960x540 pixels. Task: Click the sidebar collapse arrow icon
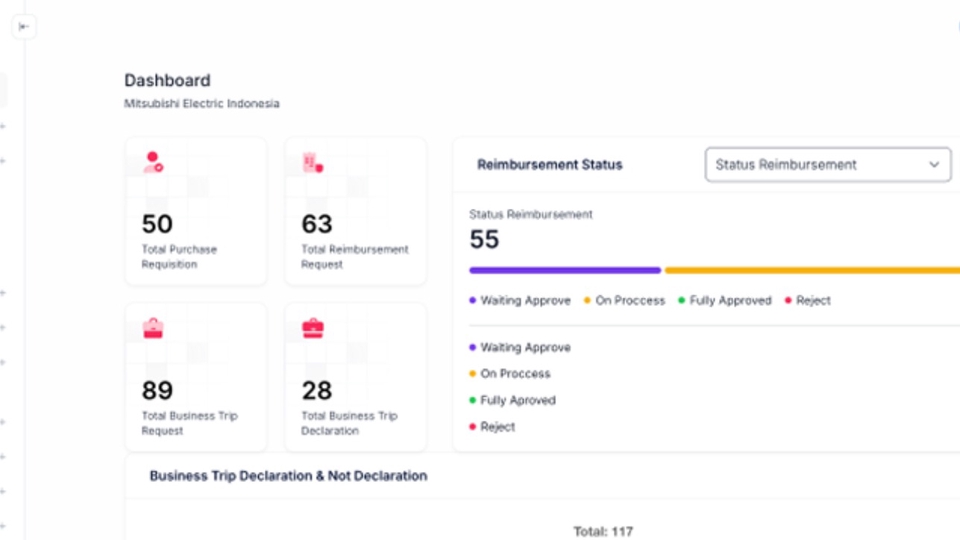click(24, 27)
